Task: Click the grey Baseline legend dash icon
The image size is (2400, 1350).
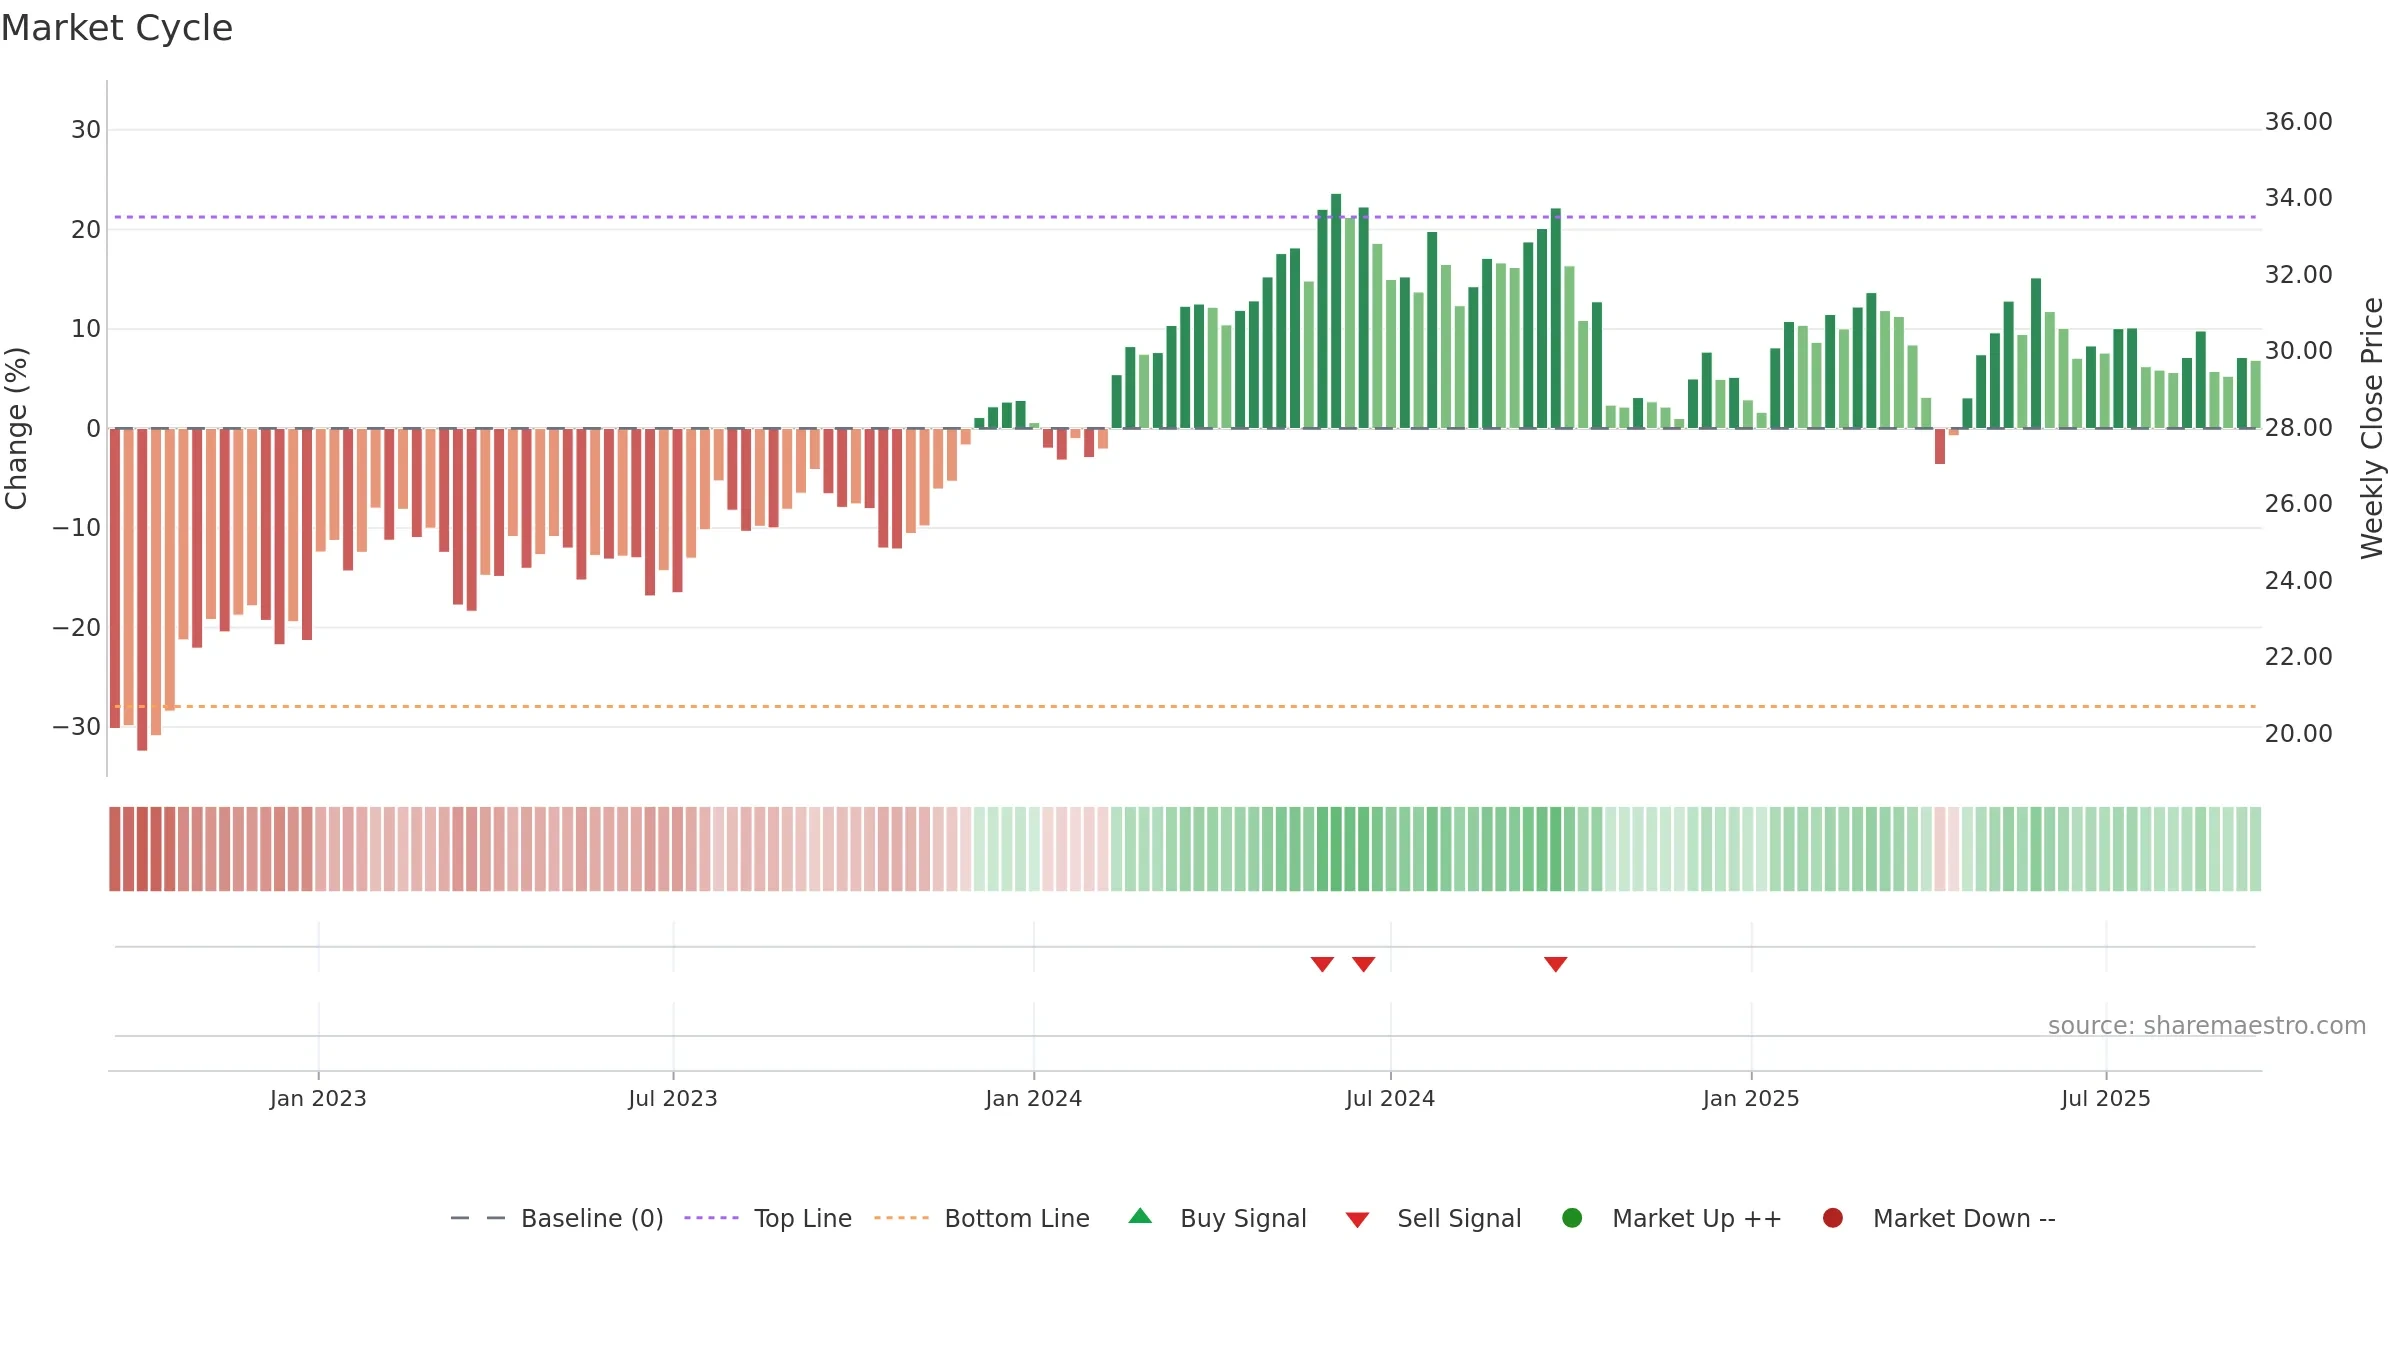Action: pos(478,1218)
